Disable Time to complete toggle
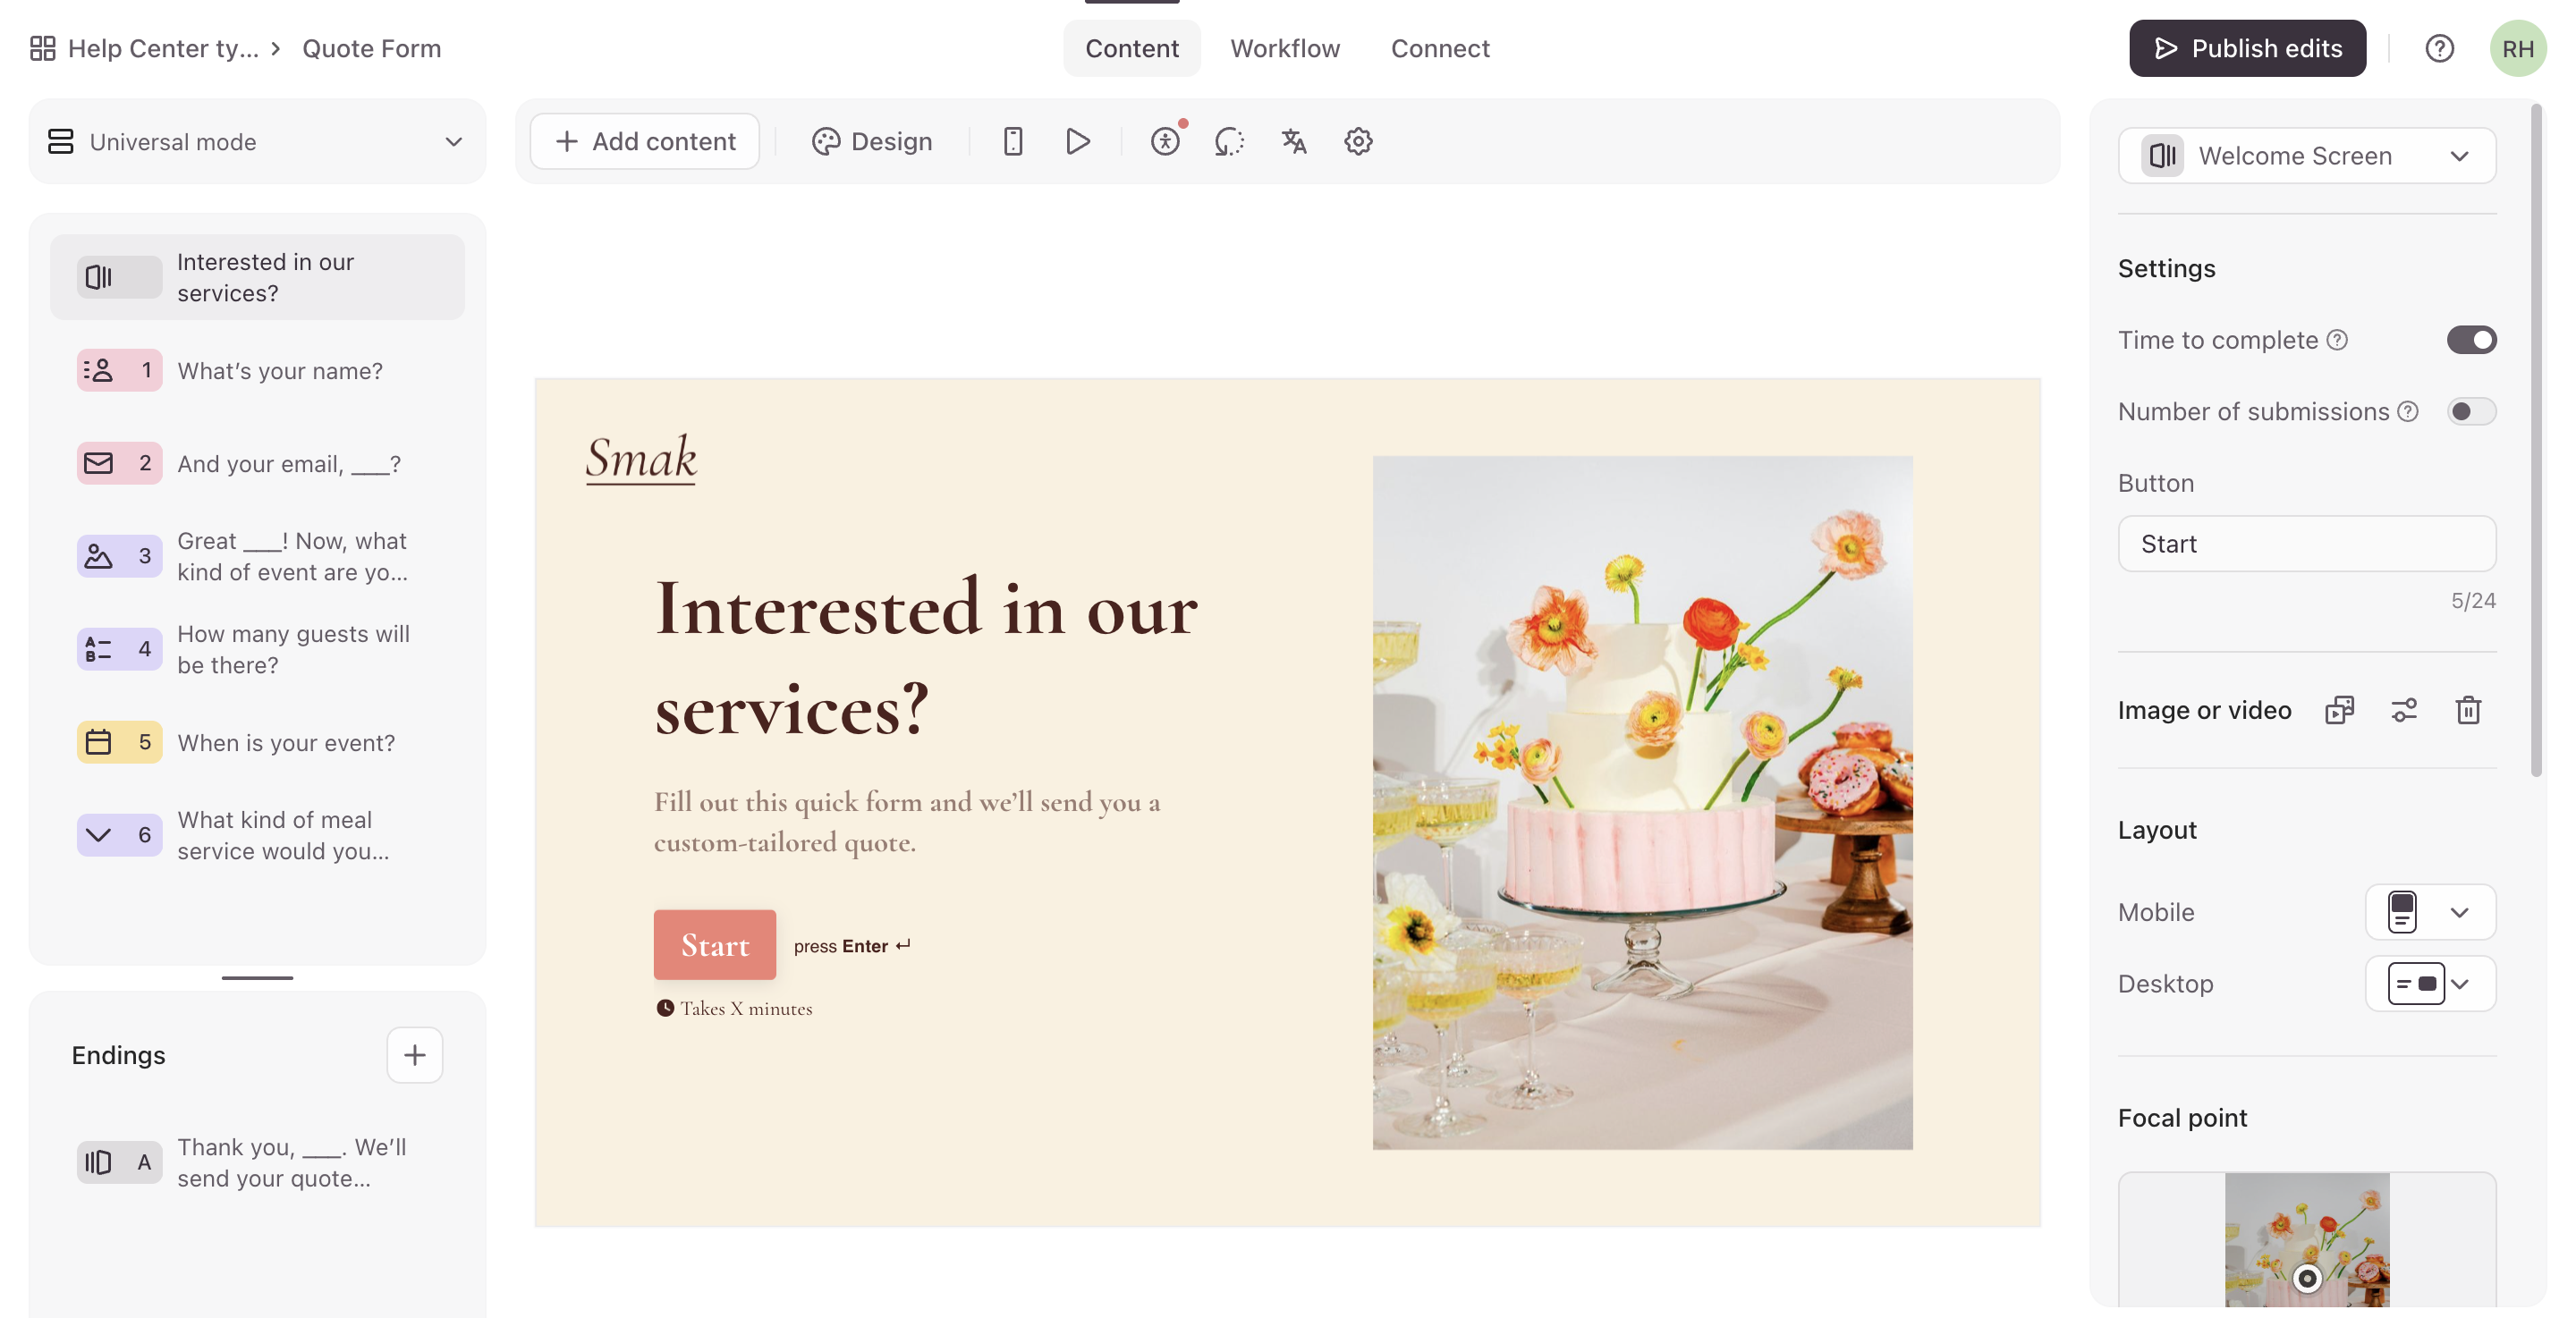Image resolution: width=2576 pixels, height=1318 pixels. [x=2470, y=340]
